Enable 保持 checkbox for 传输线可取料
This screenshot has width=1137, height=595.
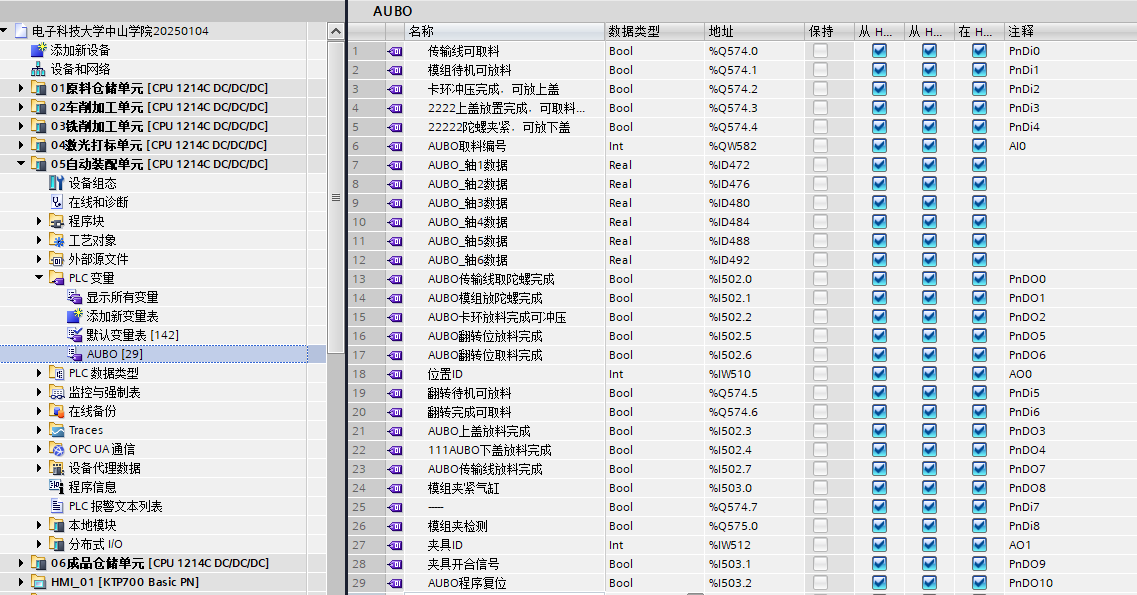(x=820, y=51)
